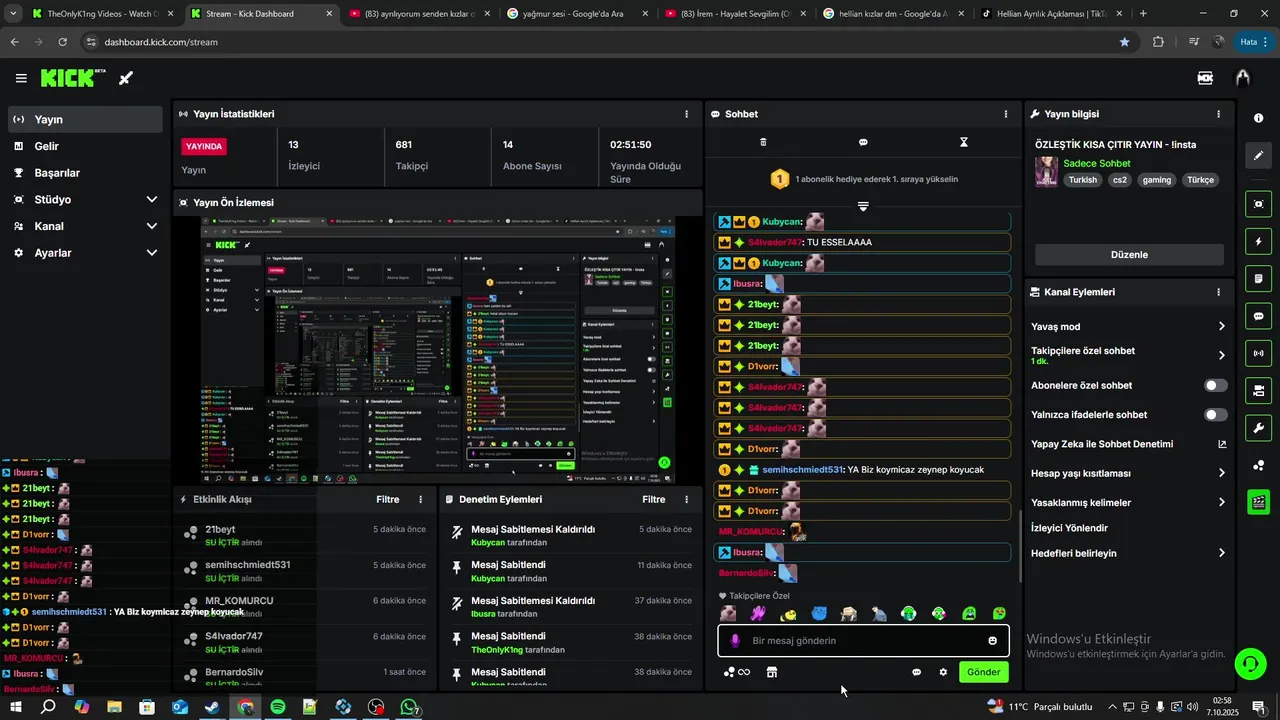The image size is (1280, 720).
Task: Switch to the TheOnlyK1ng Videos browser tab
Action: [x=102, y=14]
